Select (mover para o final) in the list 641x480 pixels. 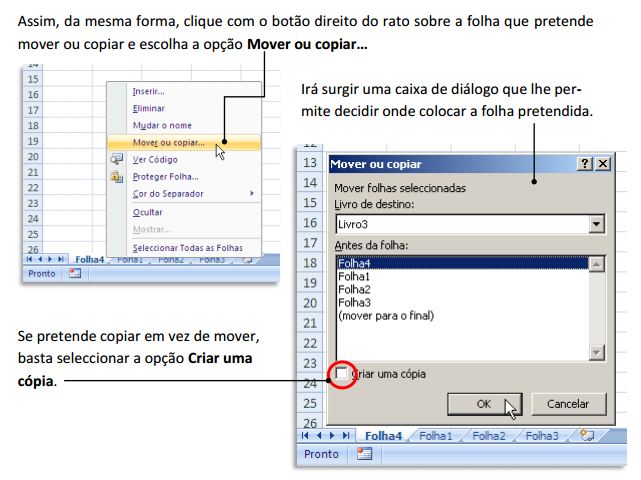click(x=384, y=314)
